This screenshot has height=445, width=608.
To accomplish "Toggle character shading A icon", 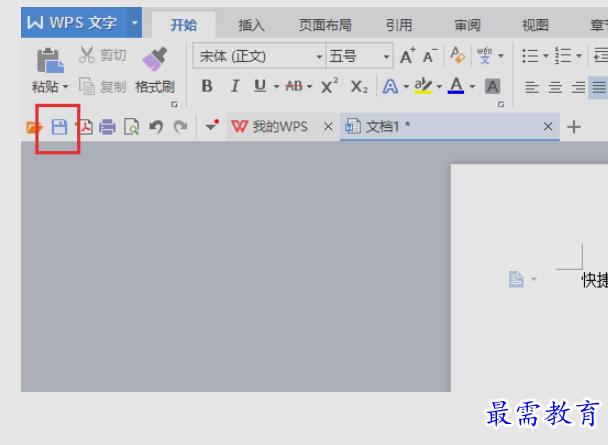I will click(492, 86).
